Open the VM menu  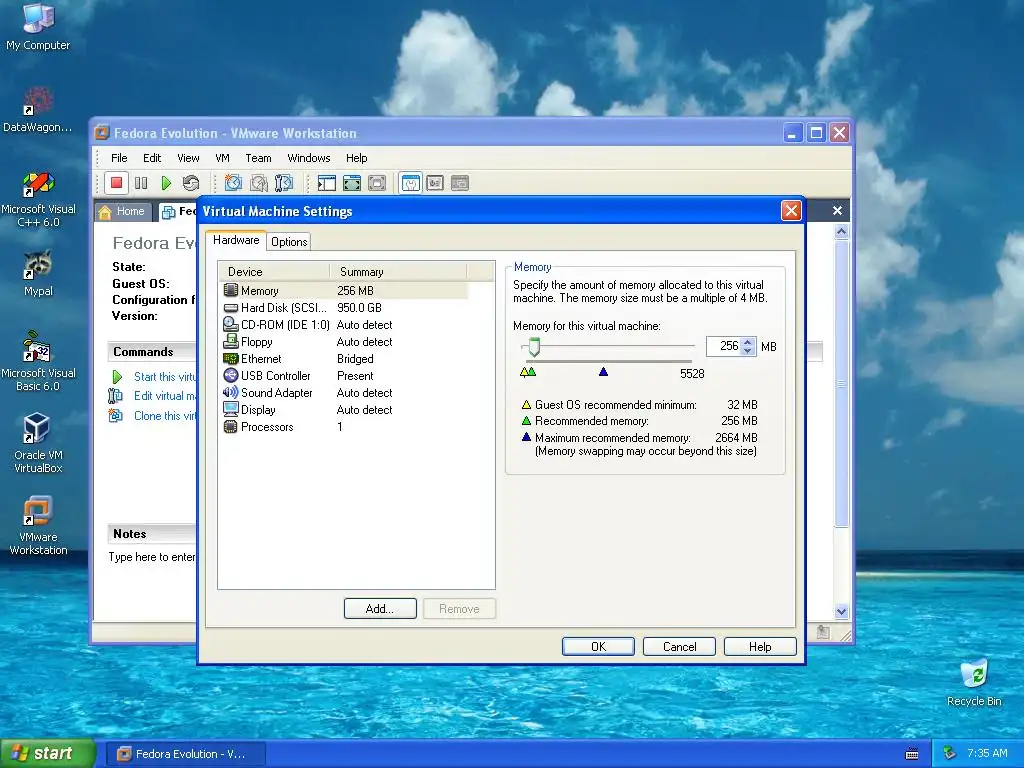coord(223,158)
